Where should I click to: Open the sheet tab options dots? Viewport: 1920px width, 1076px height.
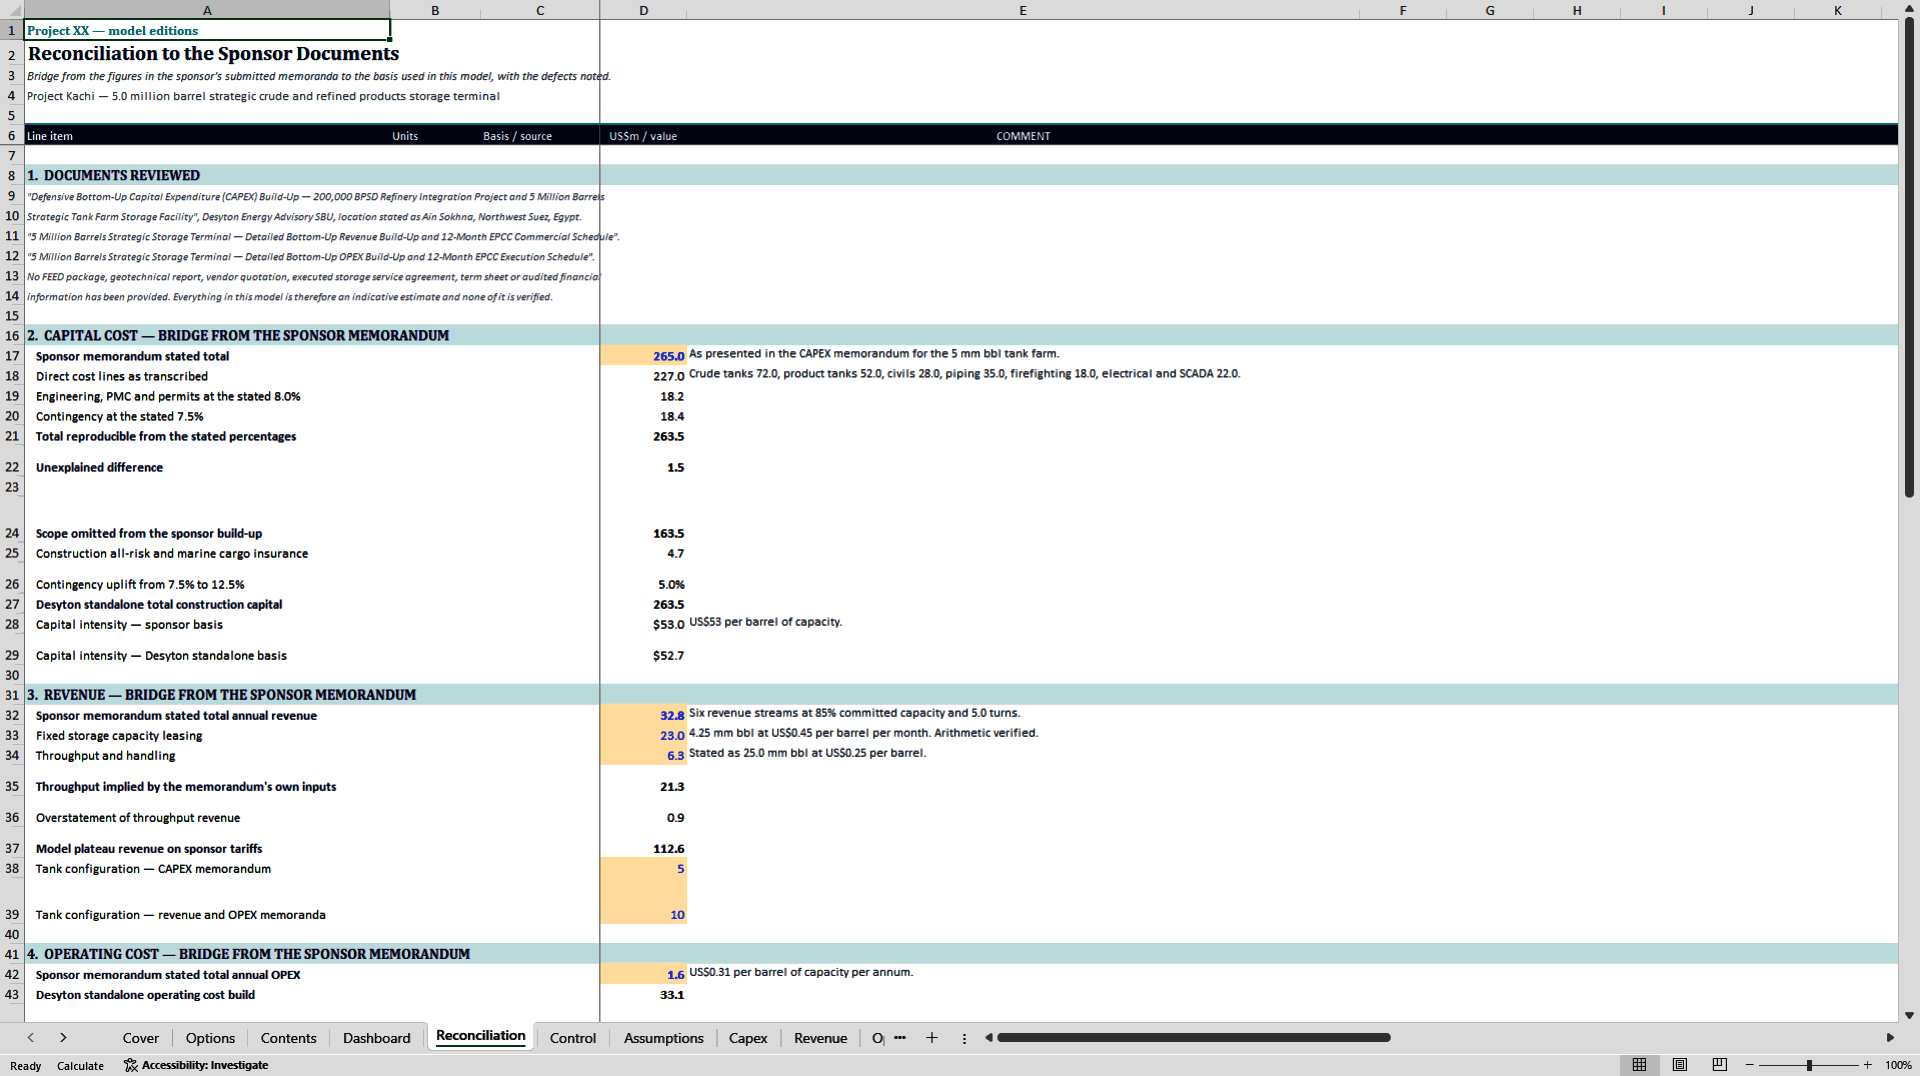[x=964, y=1038]
